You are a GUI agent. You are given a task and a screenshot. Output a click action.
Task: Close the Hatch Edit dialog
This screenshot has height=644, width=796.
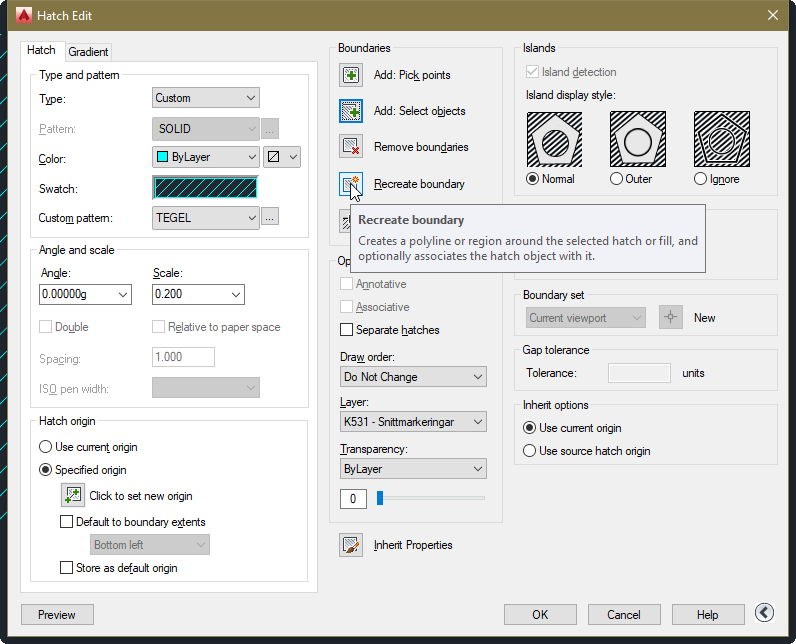(x=773, y=15)
